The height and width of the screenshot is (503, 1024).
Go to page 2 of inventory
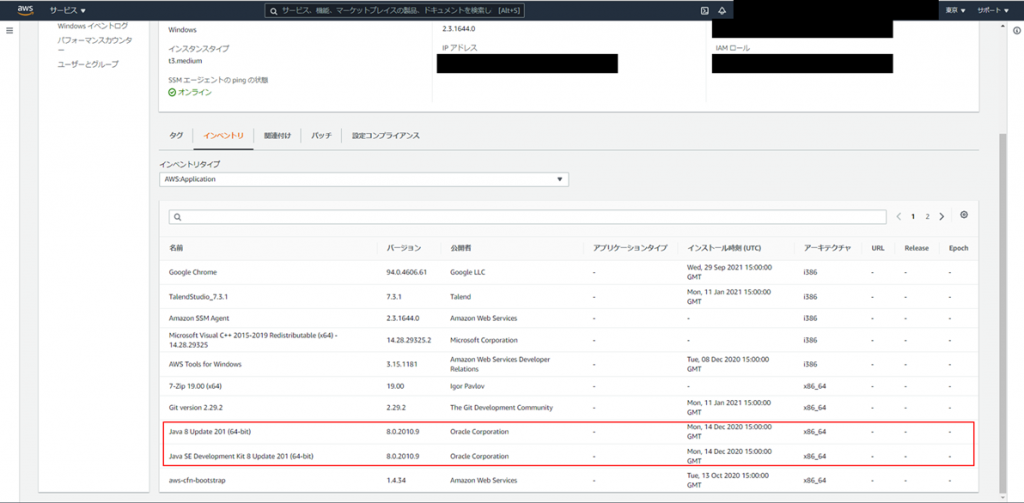[x=927, y=216]
